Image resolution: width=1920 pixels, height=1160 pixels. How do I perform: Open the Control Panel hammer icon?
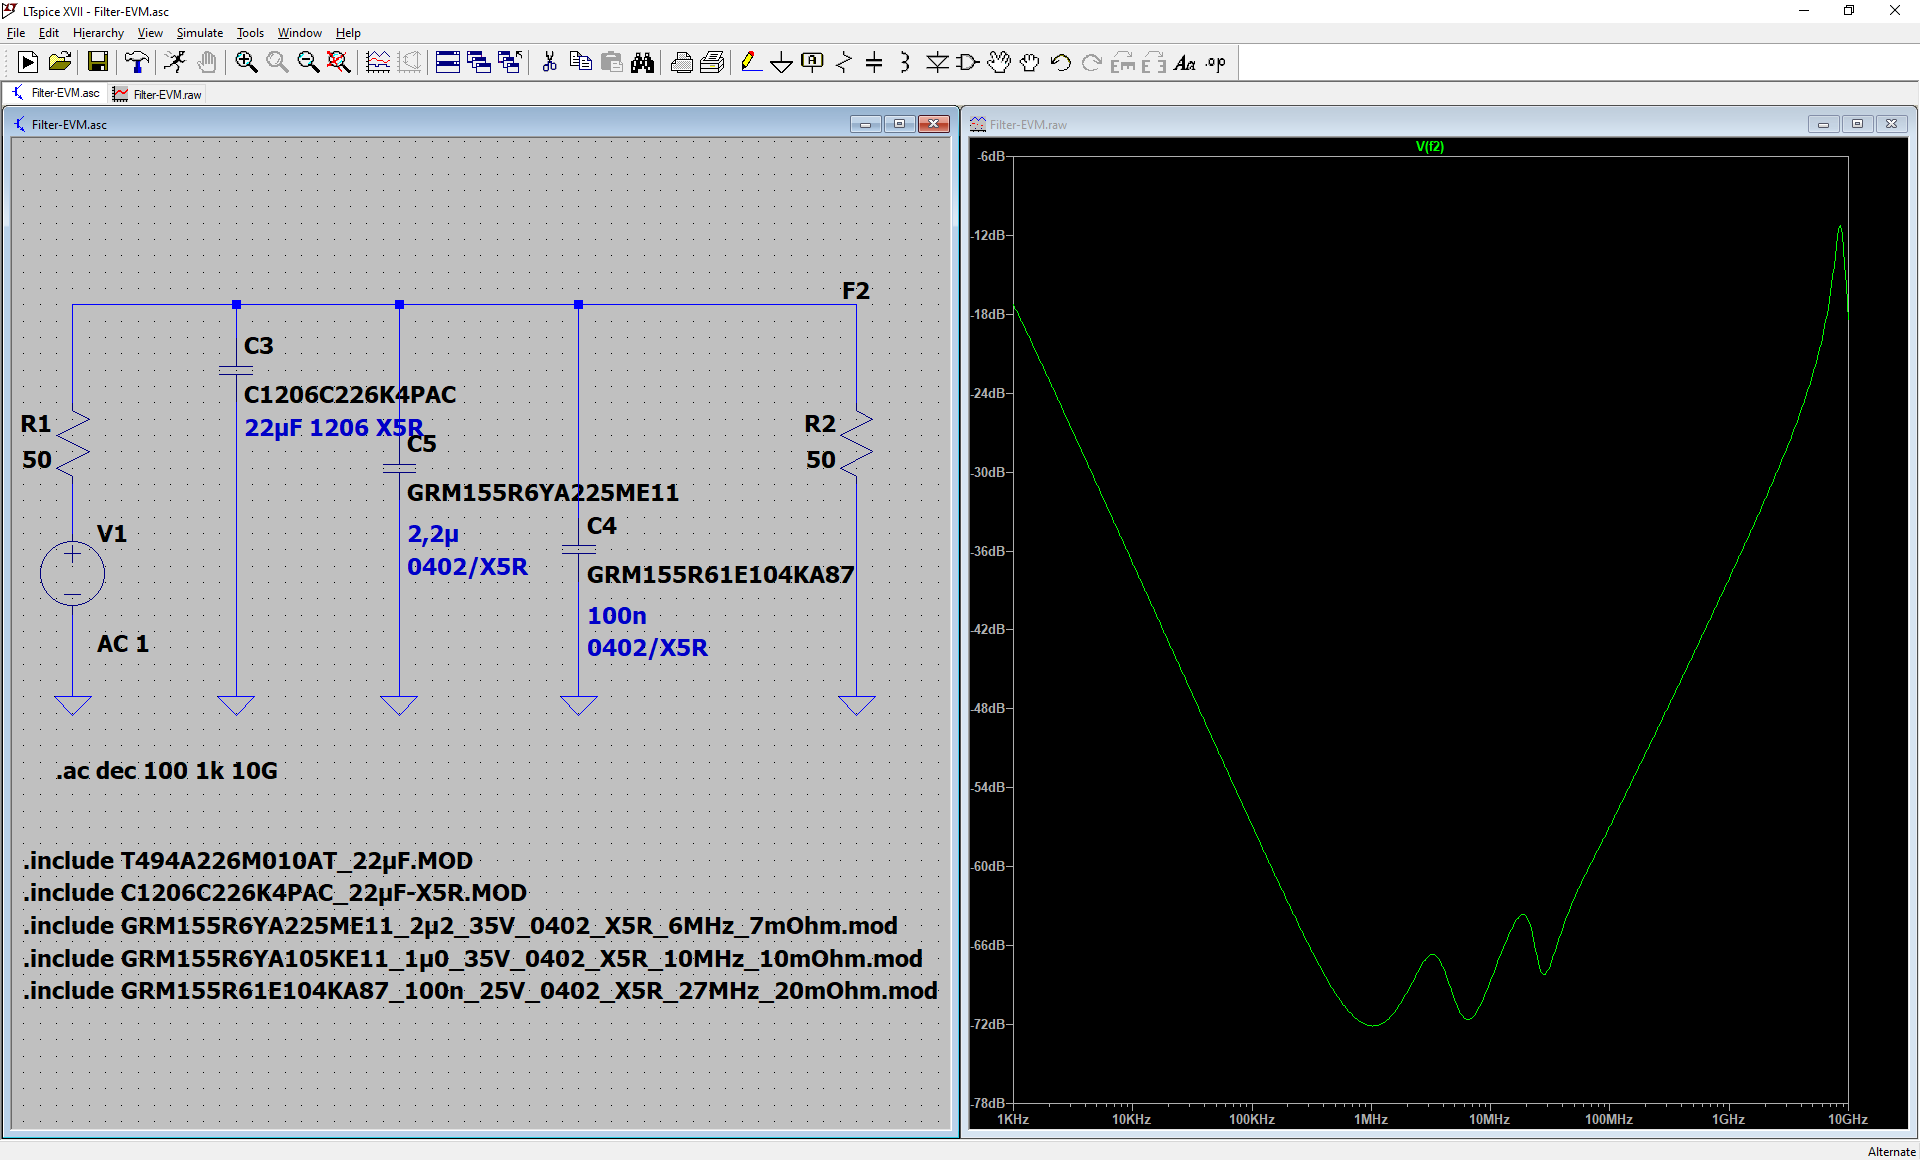pos(137,63)
